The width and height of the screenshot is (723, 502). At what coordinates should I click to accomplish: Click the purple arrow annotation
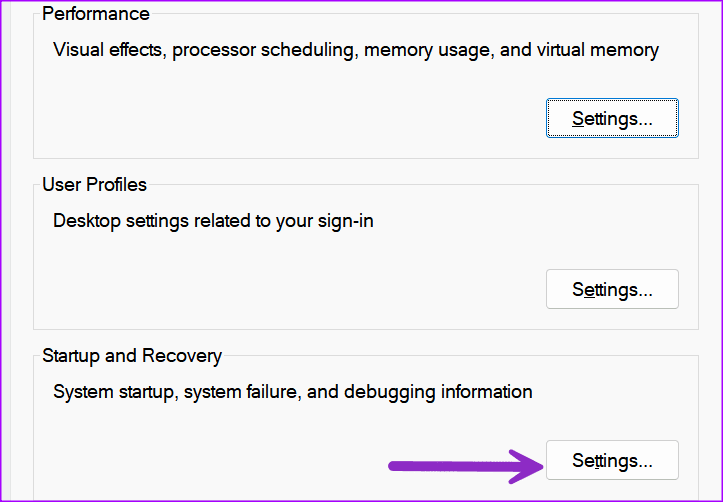click(x=466, y=467)
